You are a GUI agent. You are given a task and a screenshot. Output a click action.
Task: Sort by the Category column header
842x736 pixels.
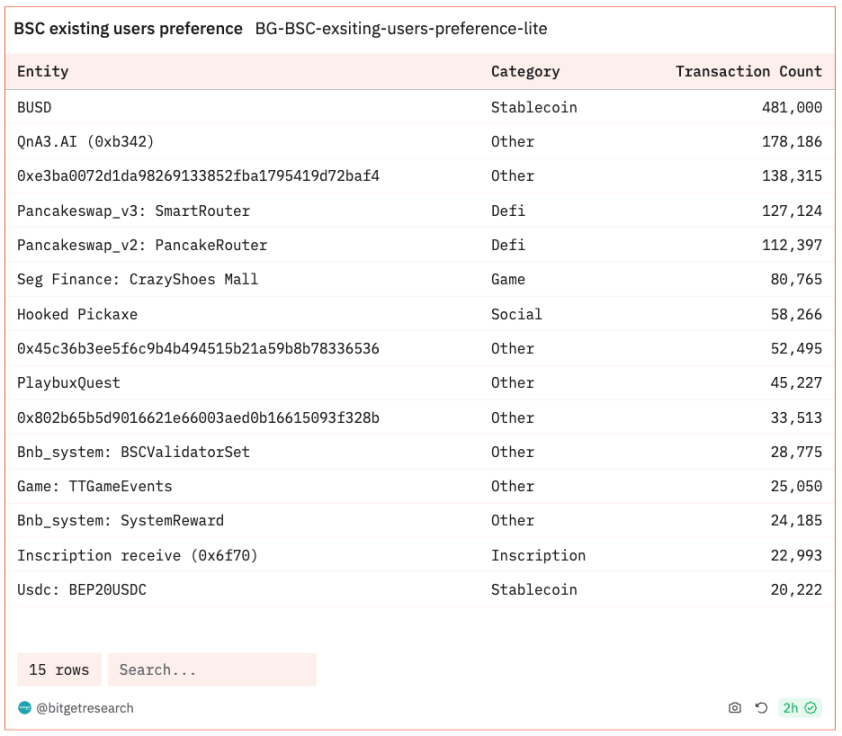(525, 72)
